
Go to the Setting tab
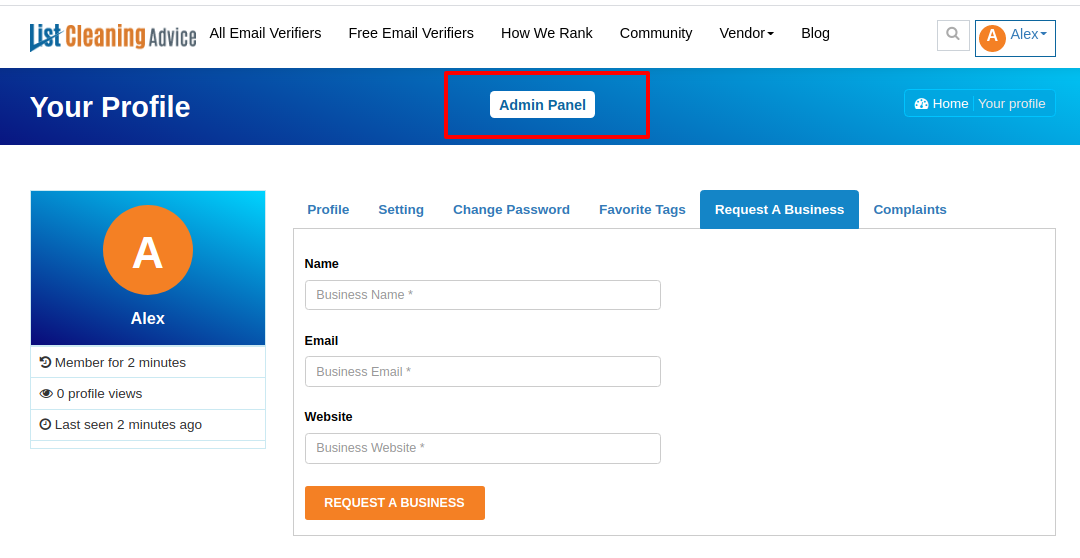pyautogui.click(x=401, y=209)
